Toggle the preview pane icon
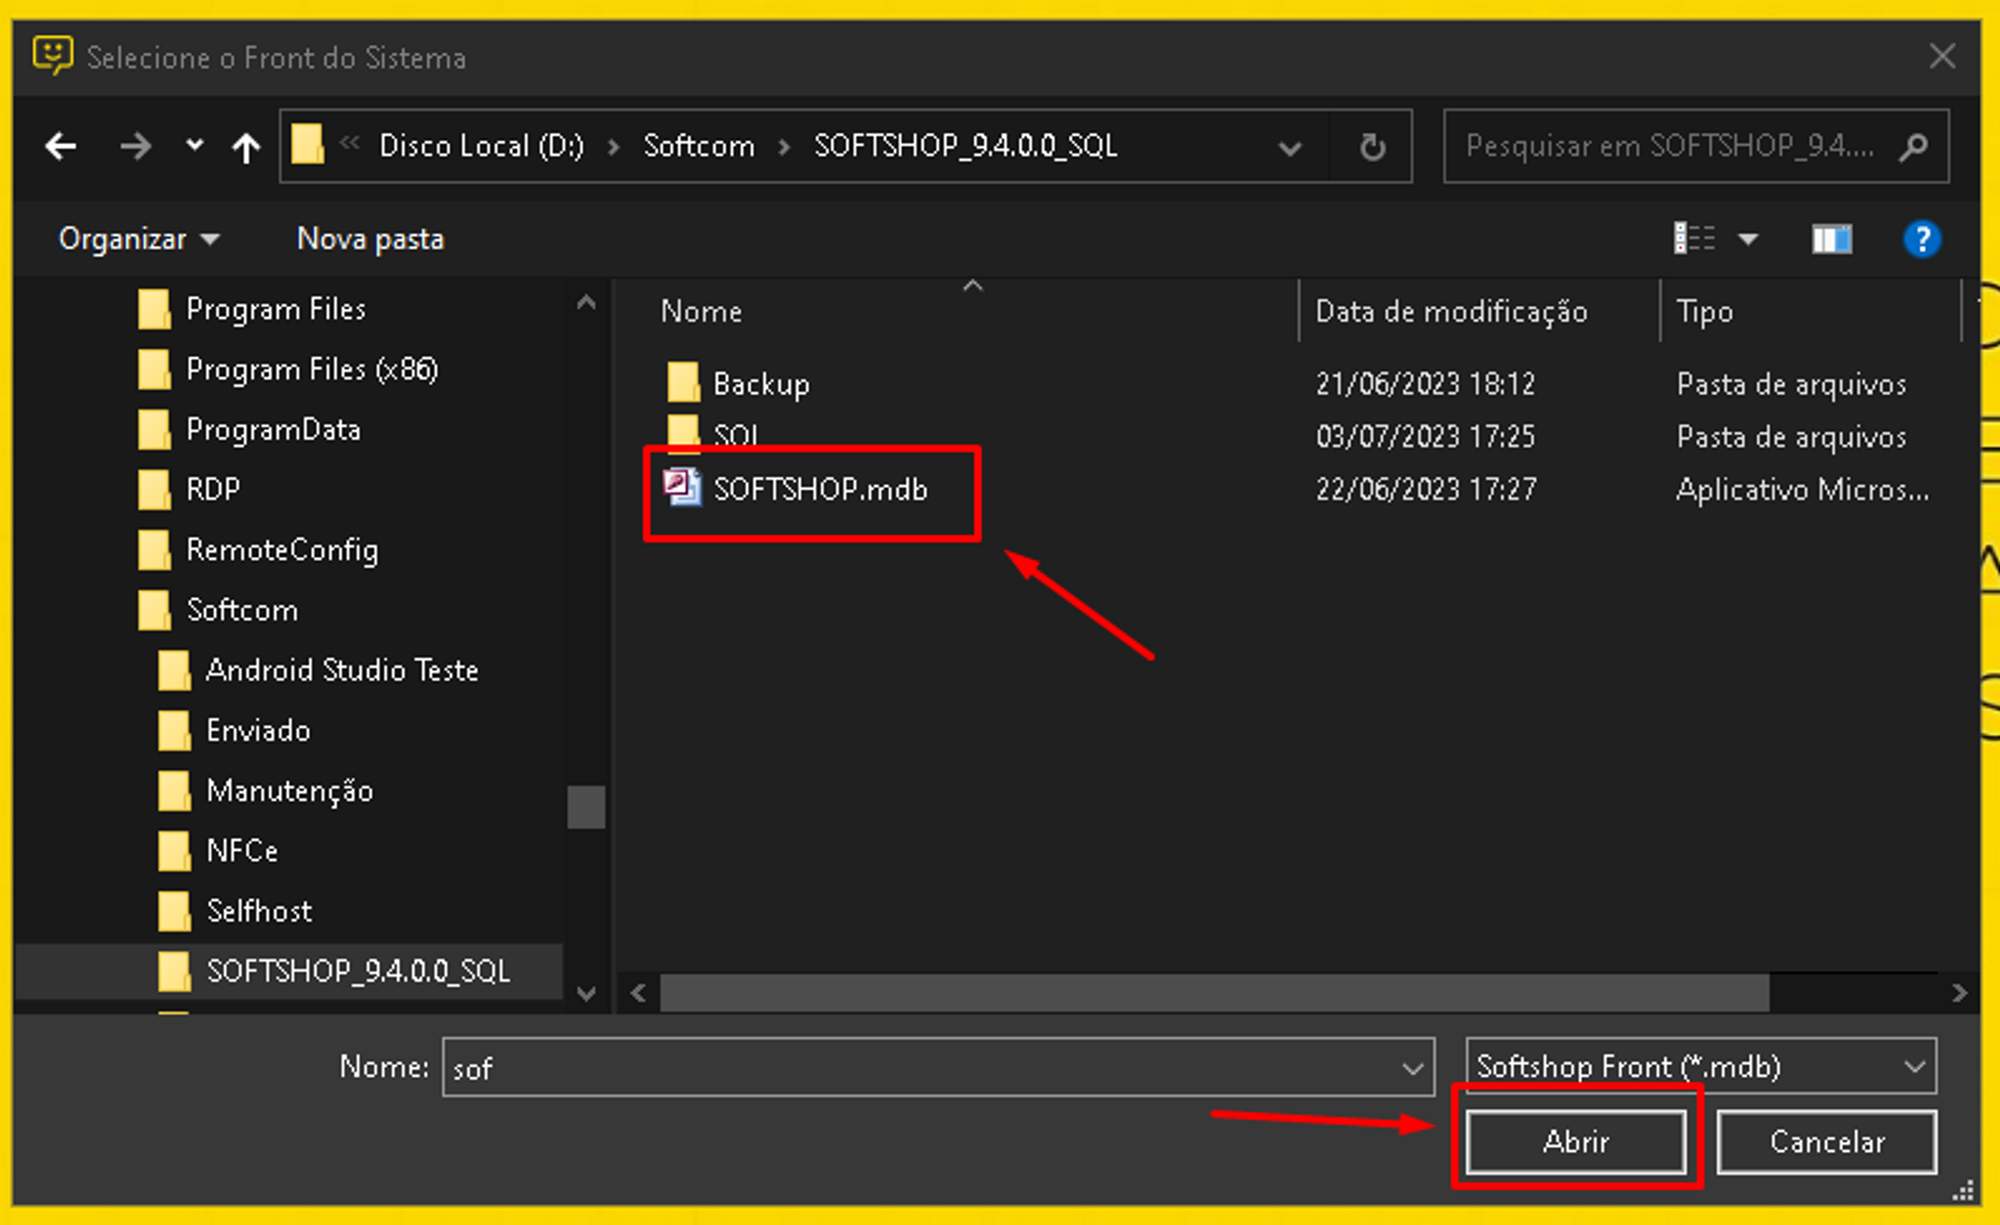The height and width of the screenshot is (1225, 2000). [x=1831, y=239]
